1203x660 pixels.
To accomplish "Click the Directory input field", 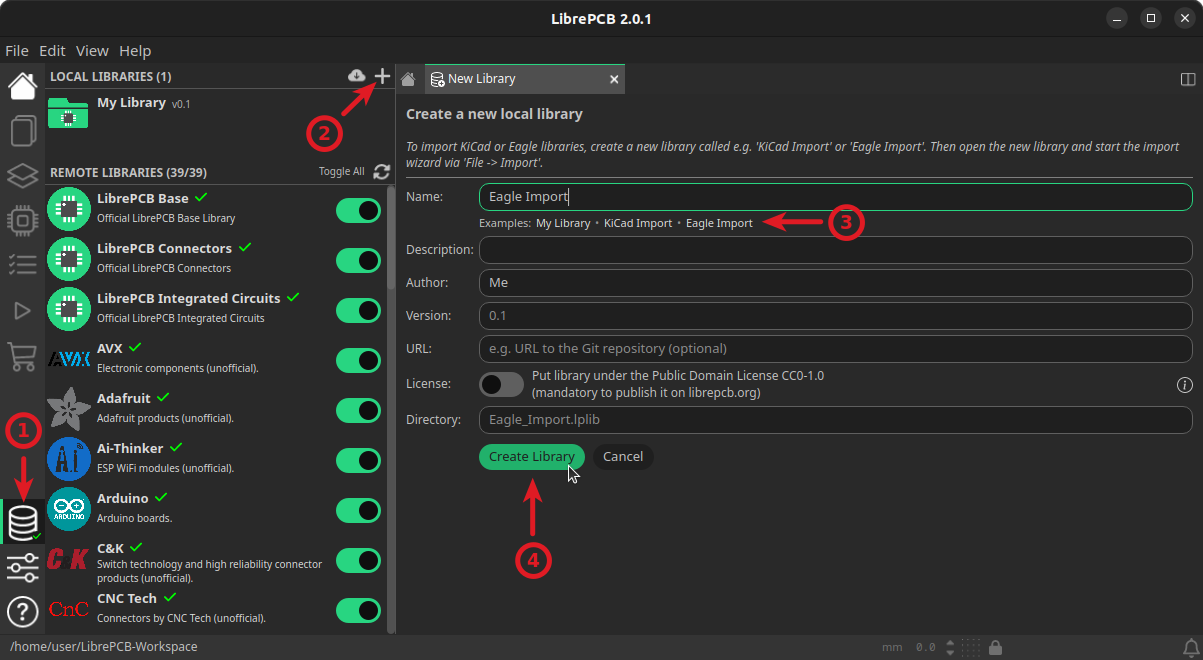I will 836,420.
